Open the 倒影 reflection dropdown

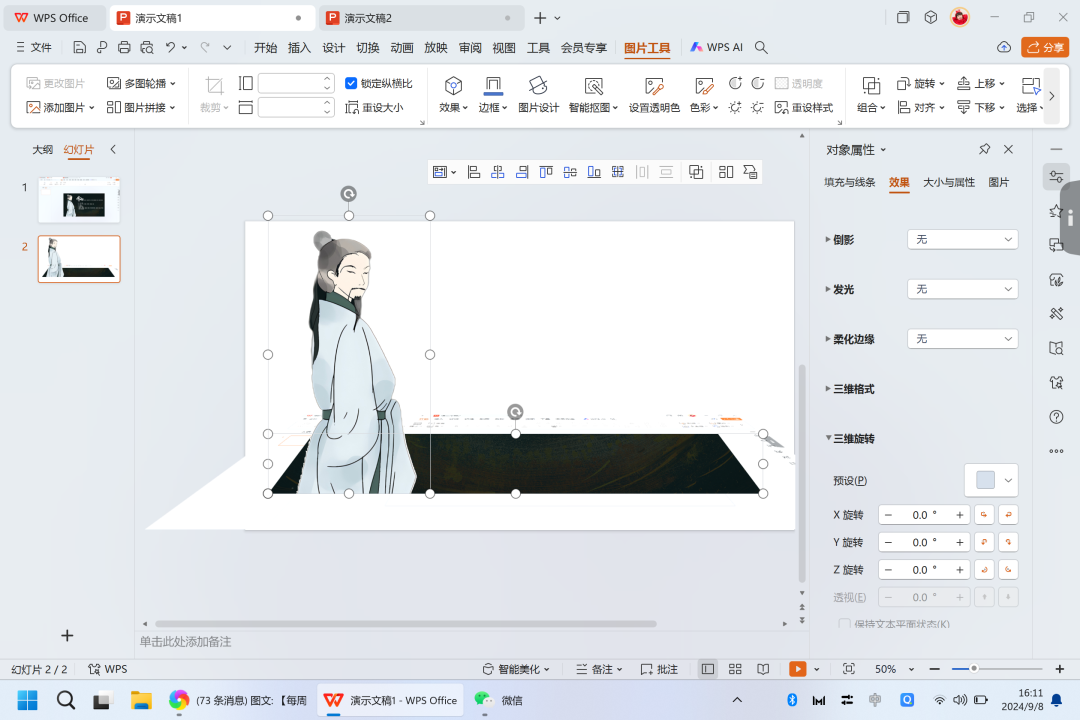[x=962, y=240]
